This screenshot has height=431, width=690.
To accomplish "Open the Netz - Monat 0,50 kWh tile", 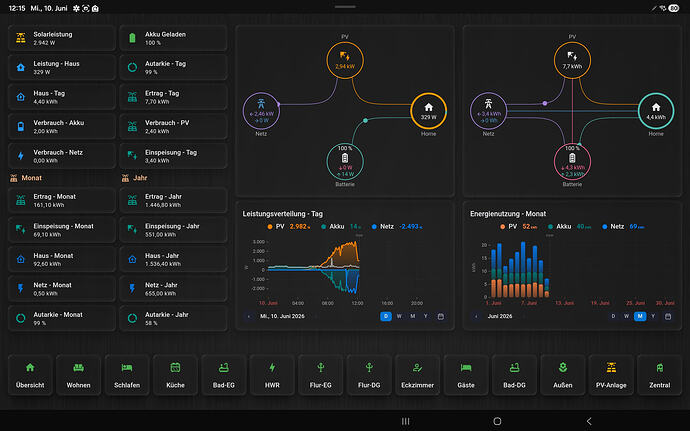I will [x=62, y=289].
